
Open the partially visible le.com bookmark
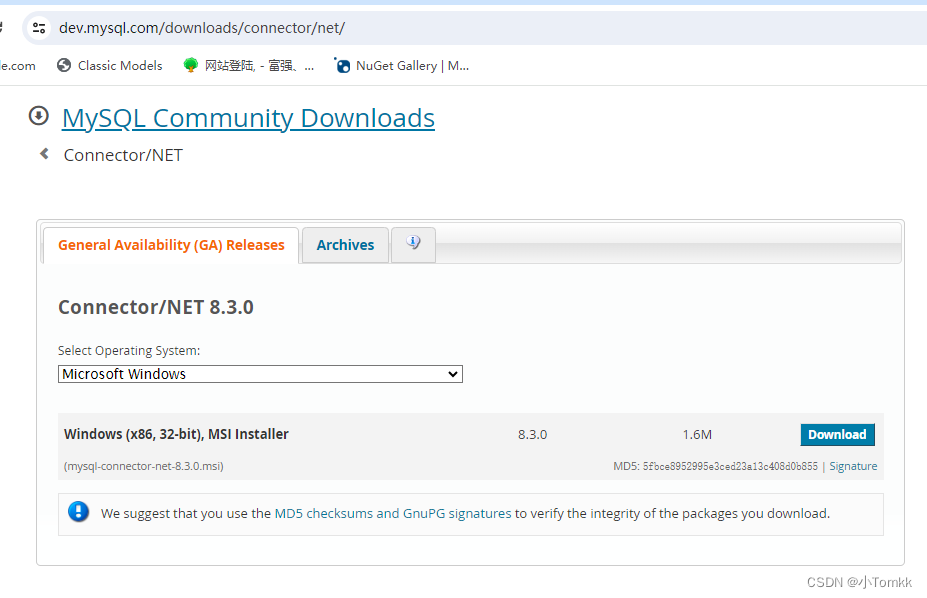17,66
